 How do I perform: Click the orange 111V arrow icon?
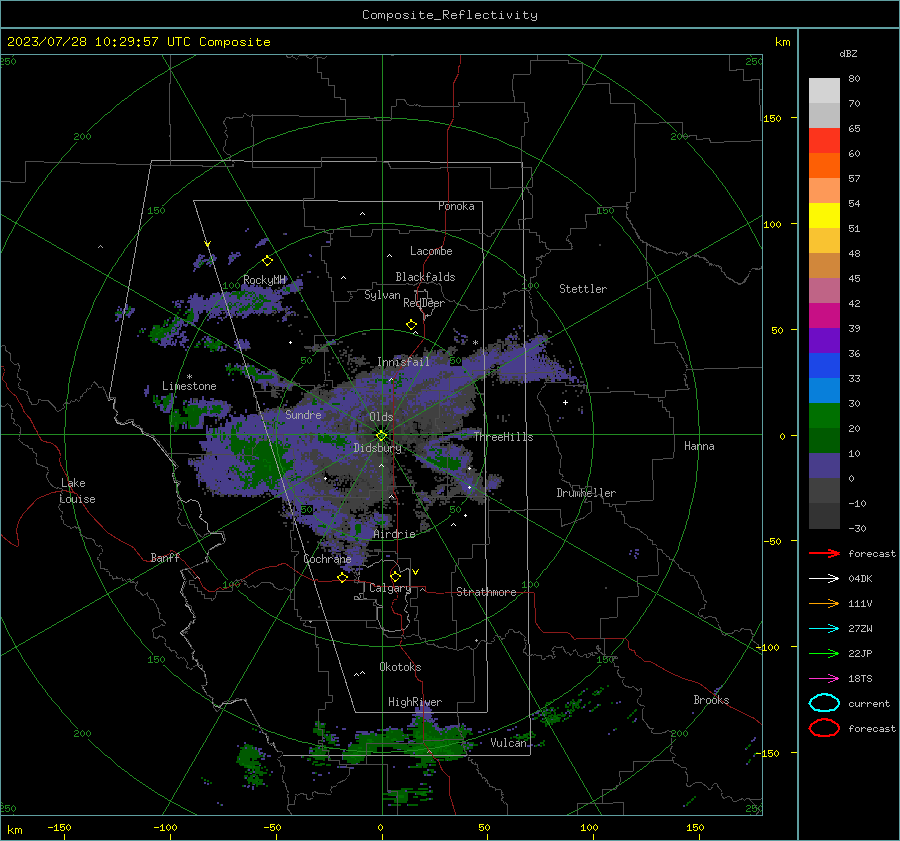tap(824, 603)
